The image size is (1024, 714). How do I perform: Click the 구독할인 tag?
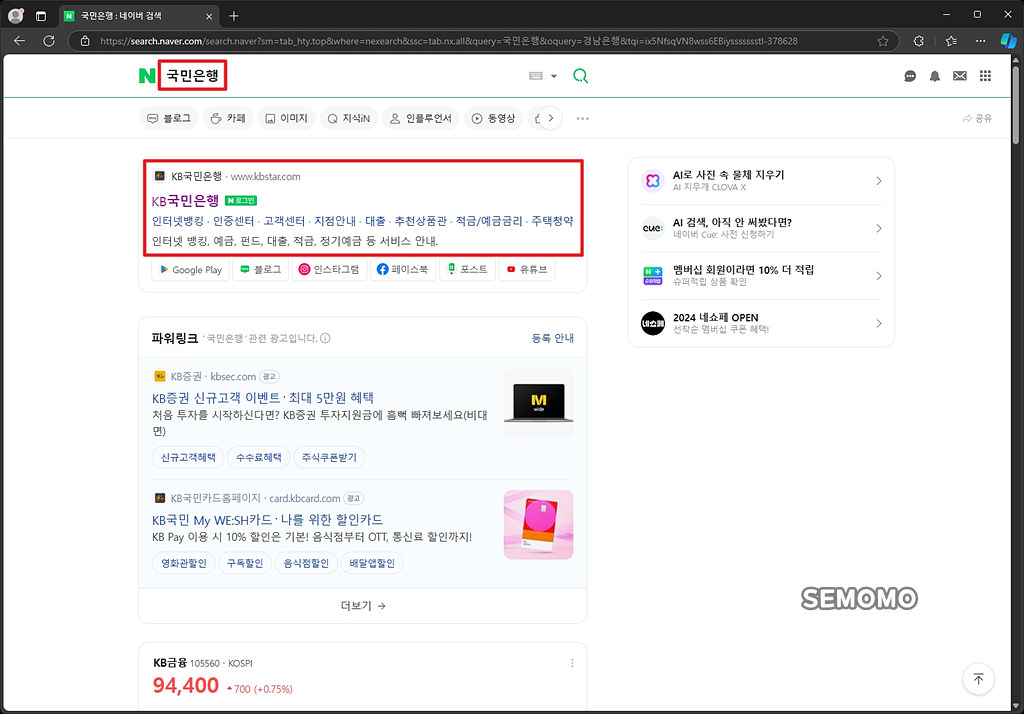point(245,563)
